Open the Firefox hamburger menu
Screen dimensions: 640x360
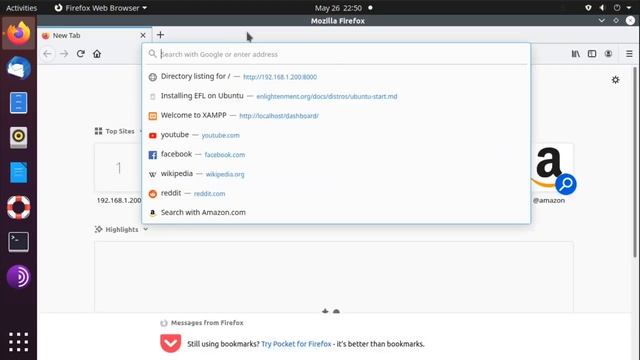point(629,54)
